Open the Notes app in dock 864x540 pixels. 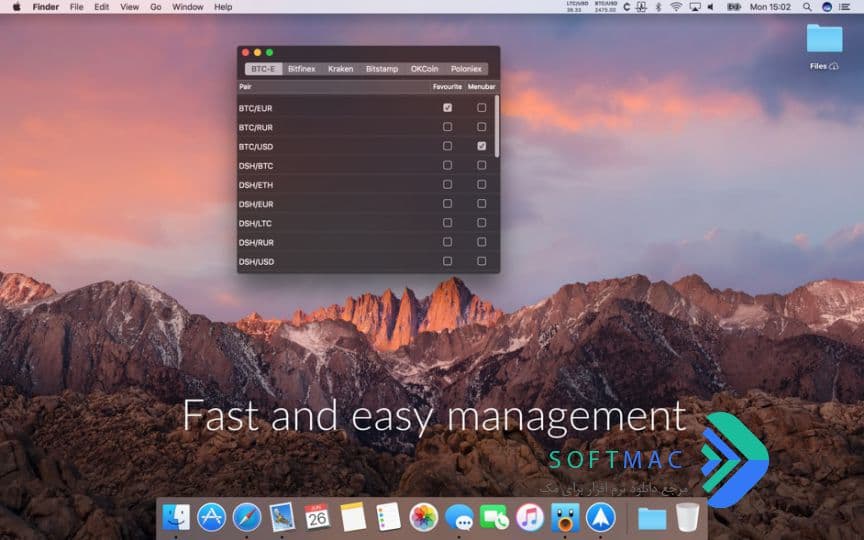pyautogui.click(x=353, y=517)
